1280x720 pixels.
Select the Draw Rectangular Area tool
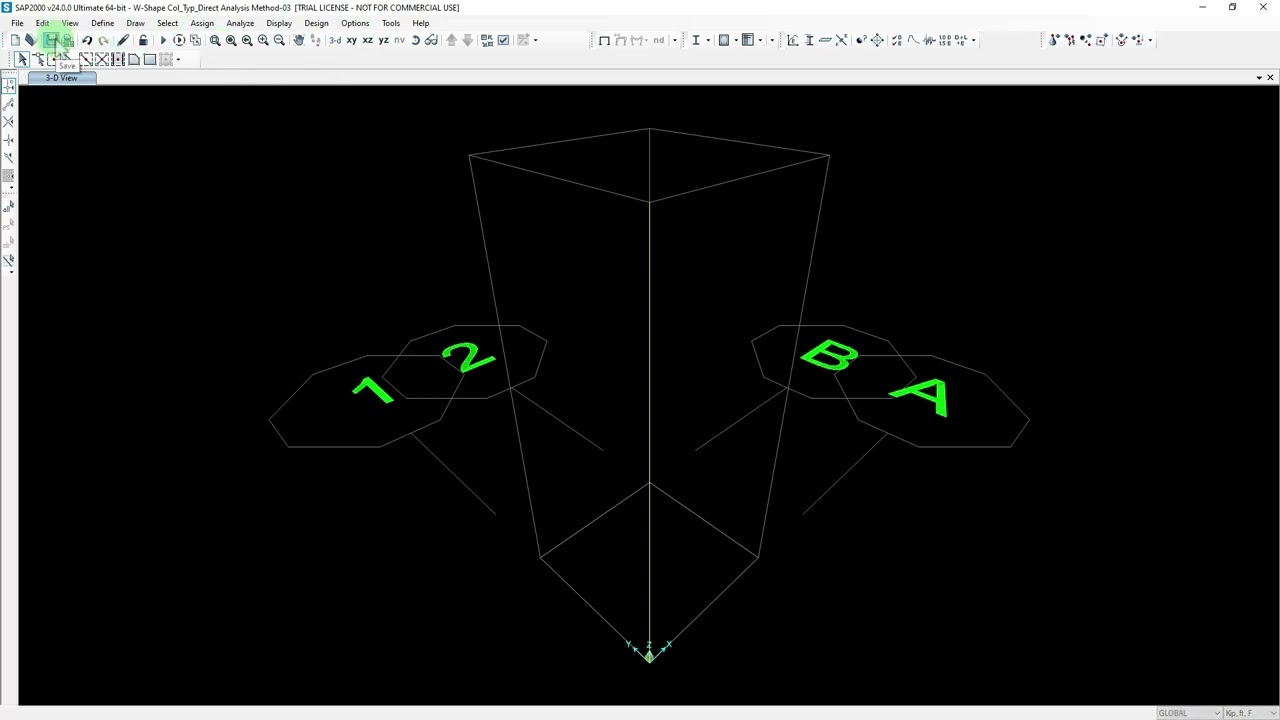click(x=149, y=59)
